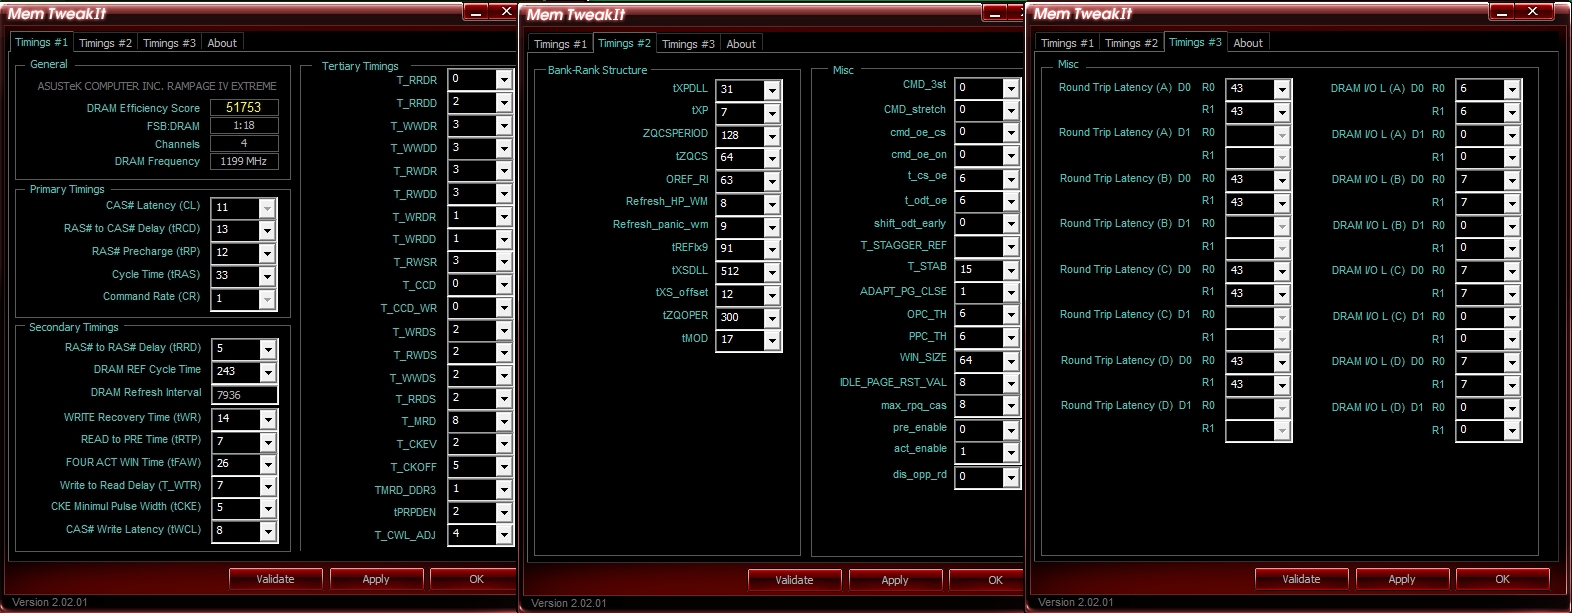Open About tab in left window
Viewport: 1572px width, 613px height.
[x=222, y=43]
